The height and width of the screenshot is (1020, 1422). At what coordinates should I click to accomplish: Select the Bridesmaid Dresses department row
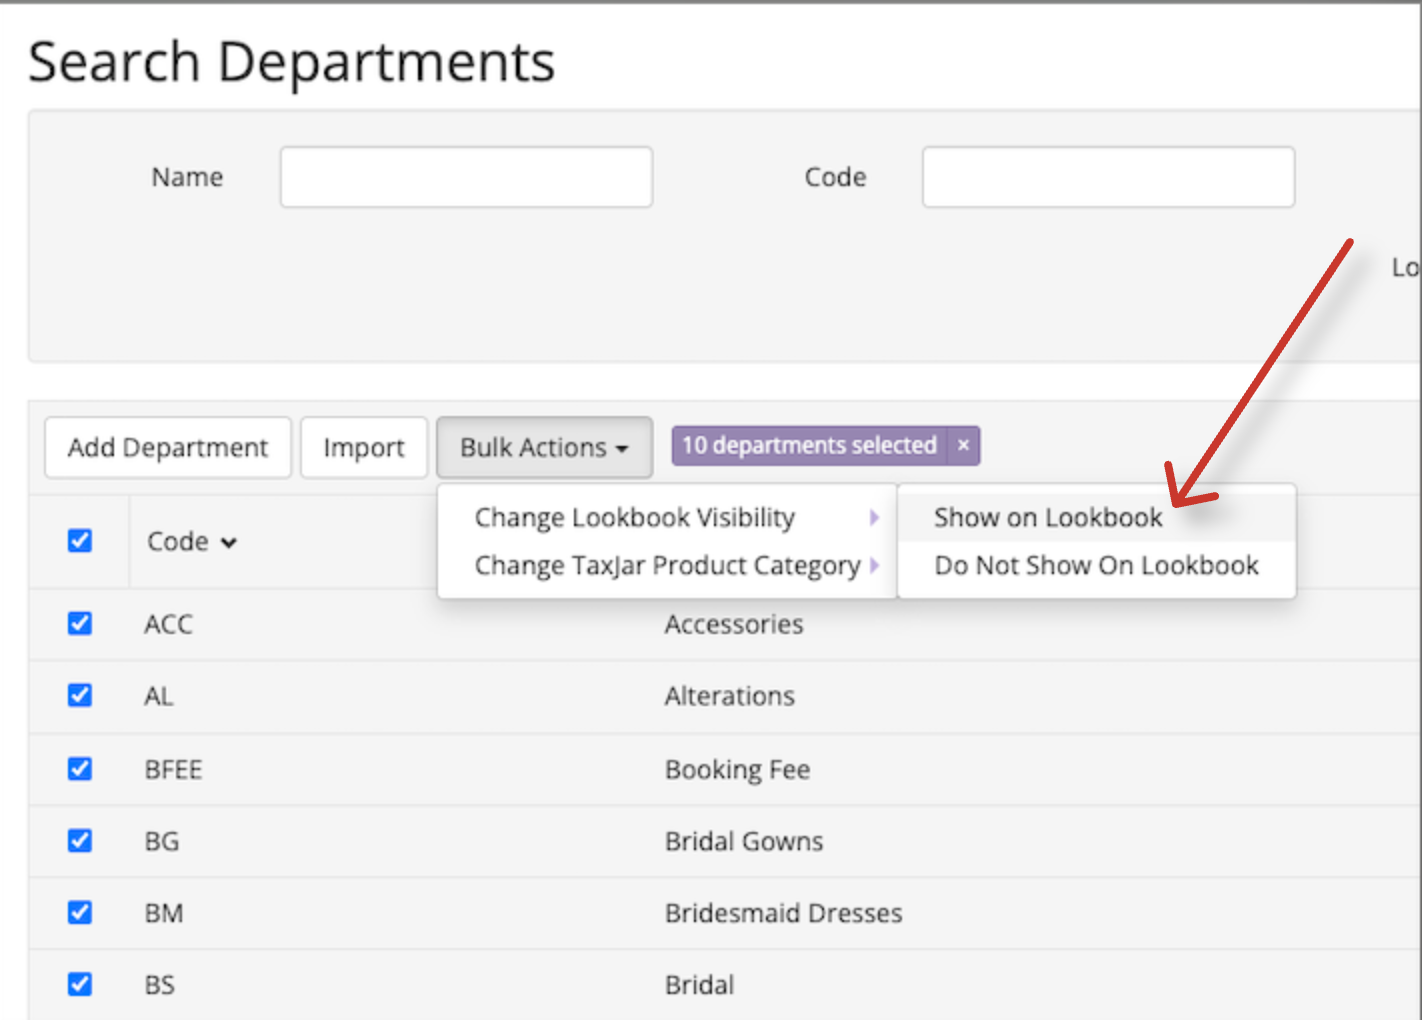783,912
